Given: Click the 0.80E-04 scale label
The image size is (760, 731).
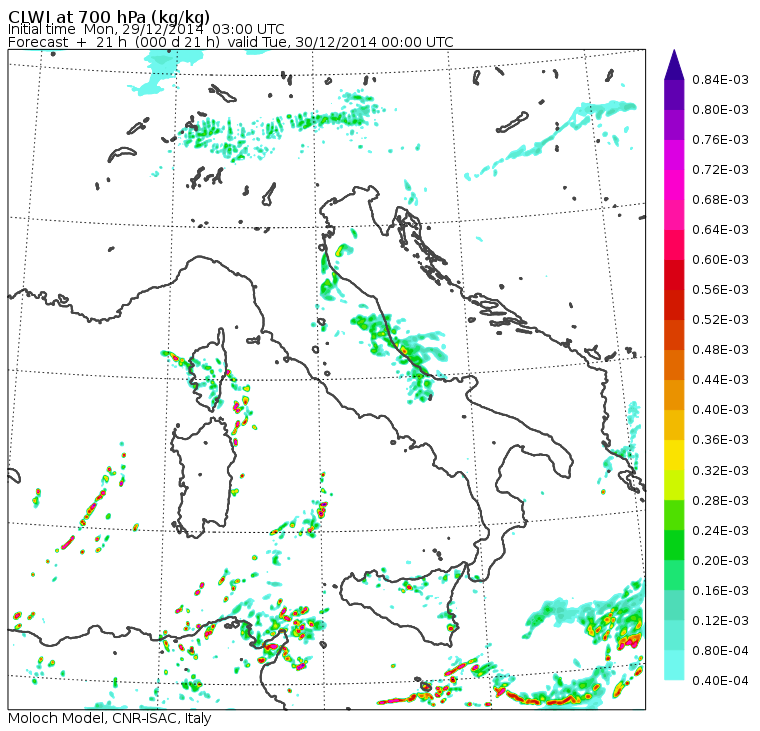Looking at the screenshot, I should pos(720,651).
